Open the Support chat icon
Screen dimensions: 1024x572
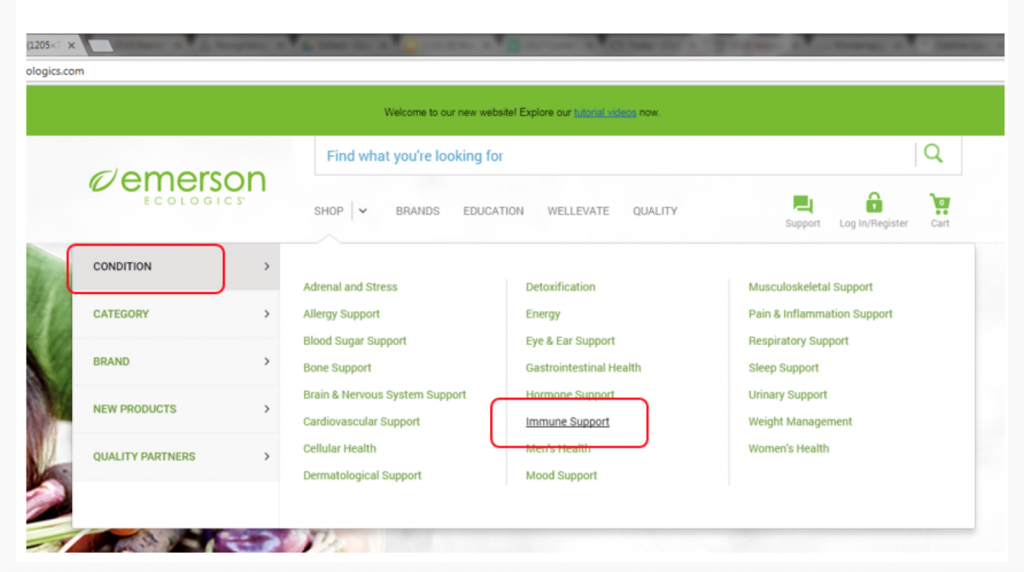coord(803,204)
